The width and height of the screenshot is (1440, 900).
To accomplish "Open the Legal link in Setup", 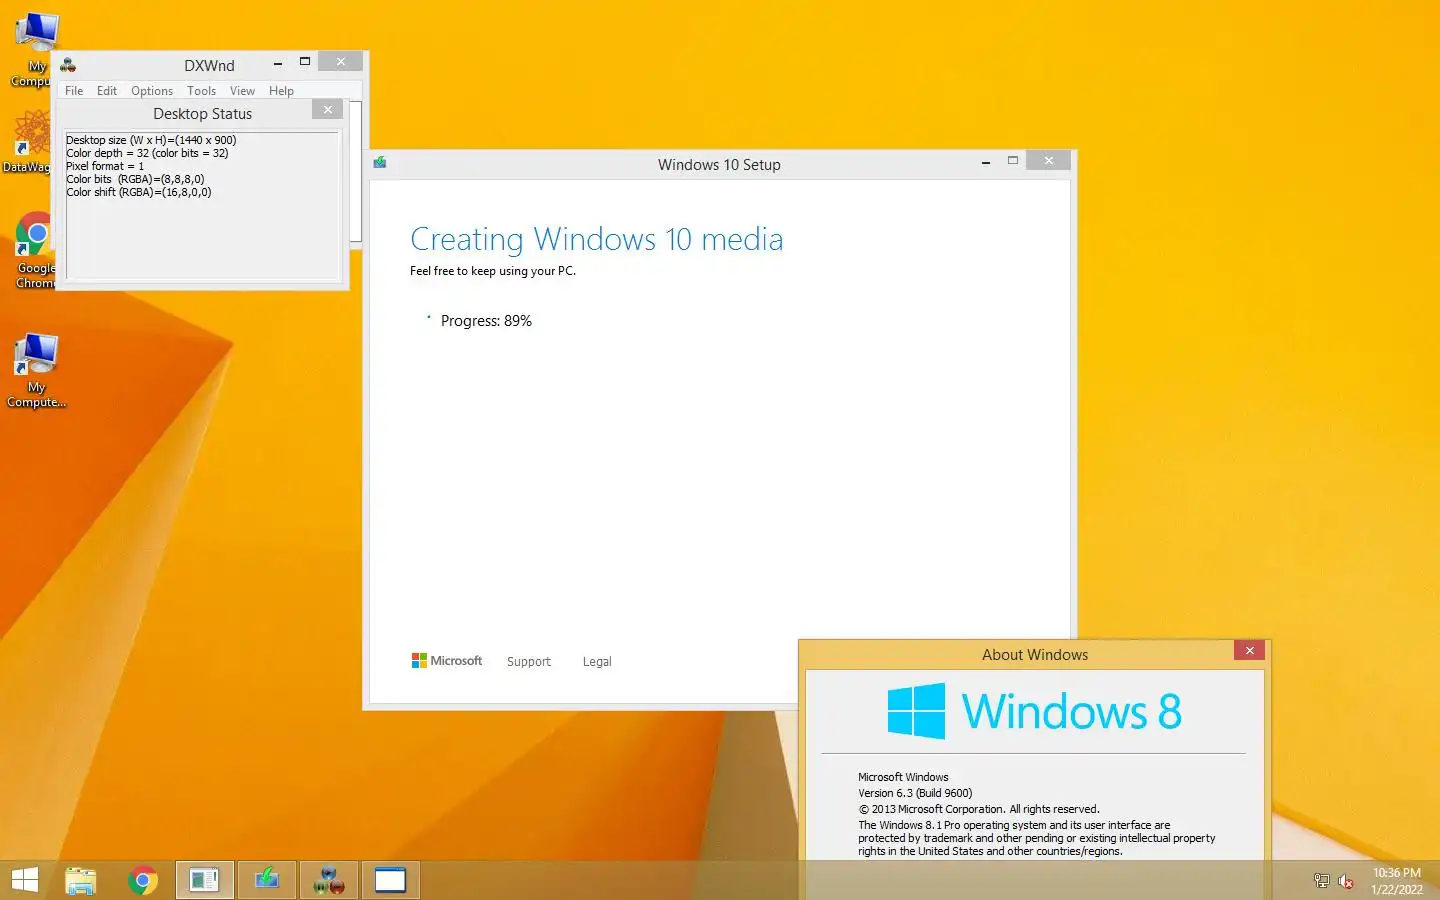I will pos(597,662).
